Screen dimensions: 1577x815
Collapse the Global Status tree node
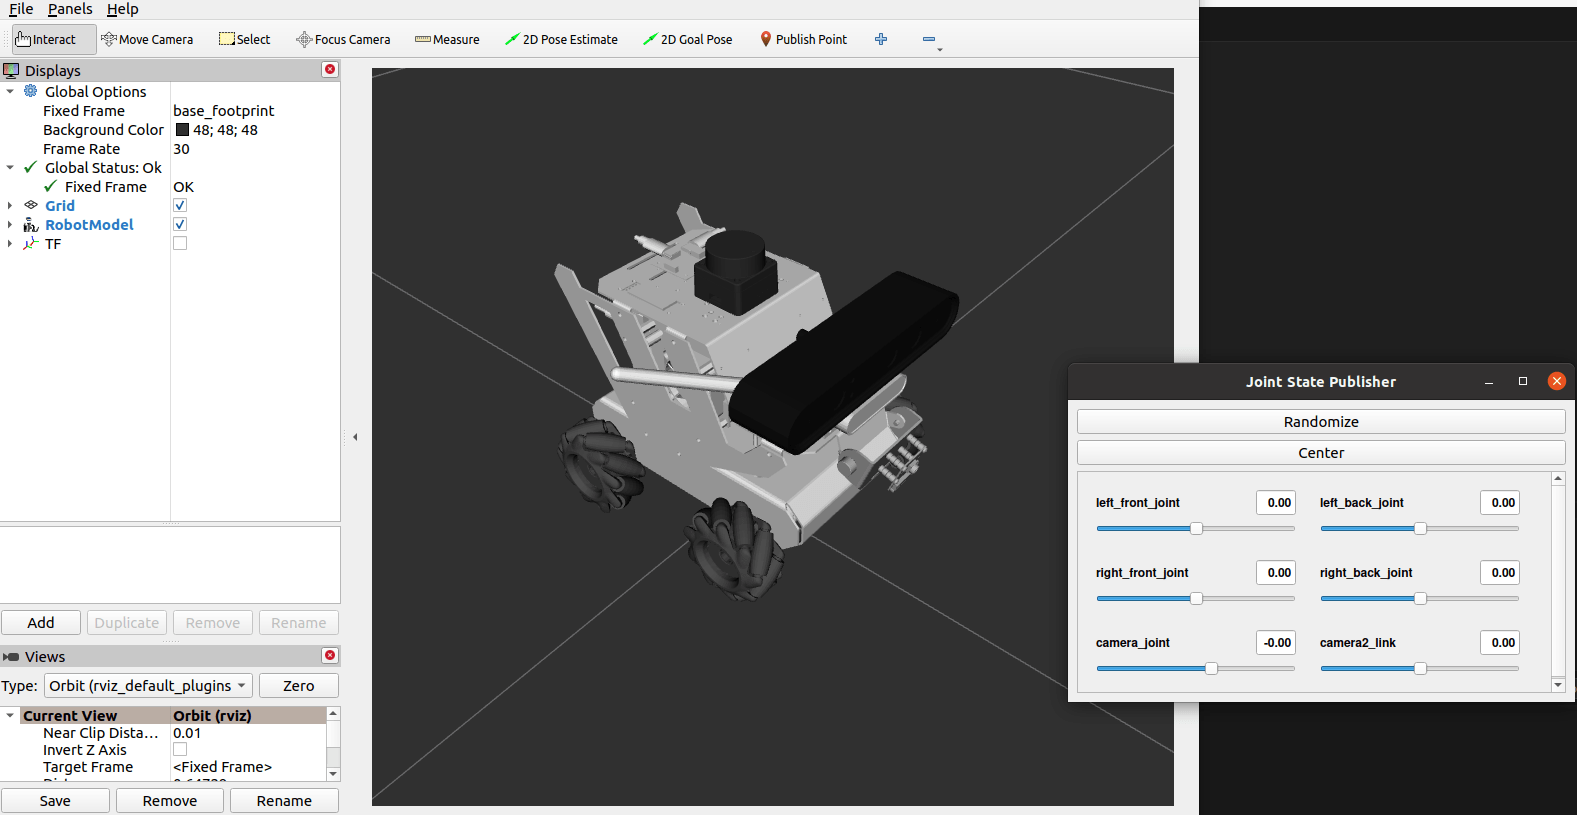coord(10,168)
